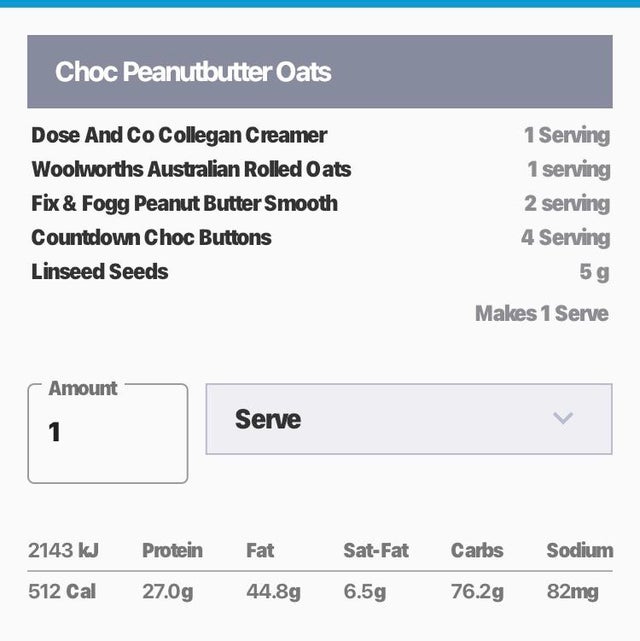Tap the 2143 kJ energy value
The width and height of the screenshot is (640, 641).
tap(63, 550)
